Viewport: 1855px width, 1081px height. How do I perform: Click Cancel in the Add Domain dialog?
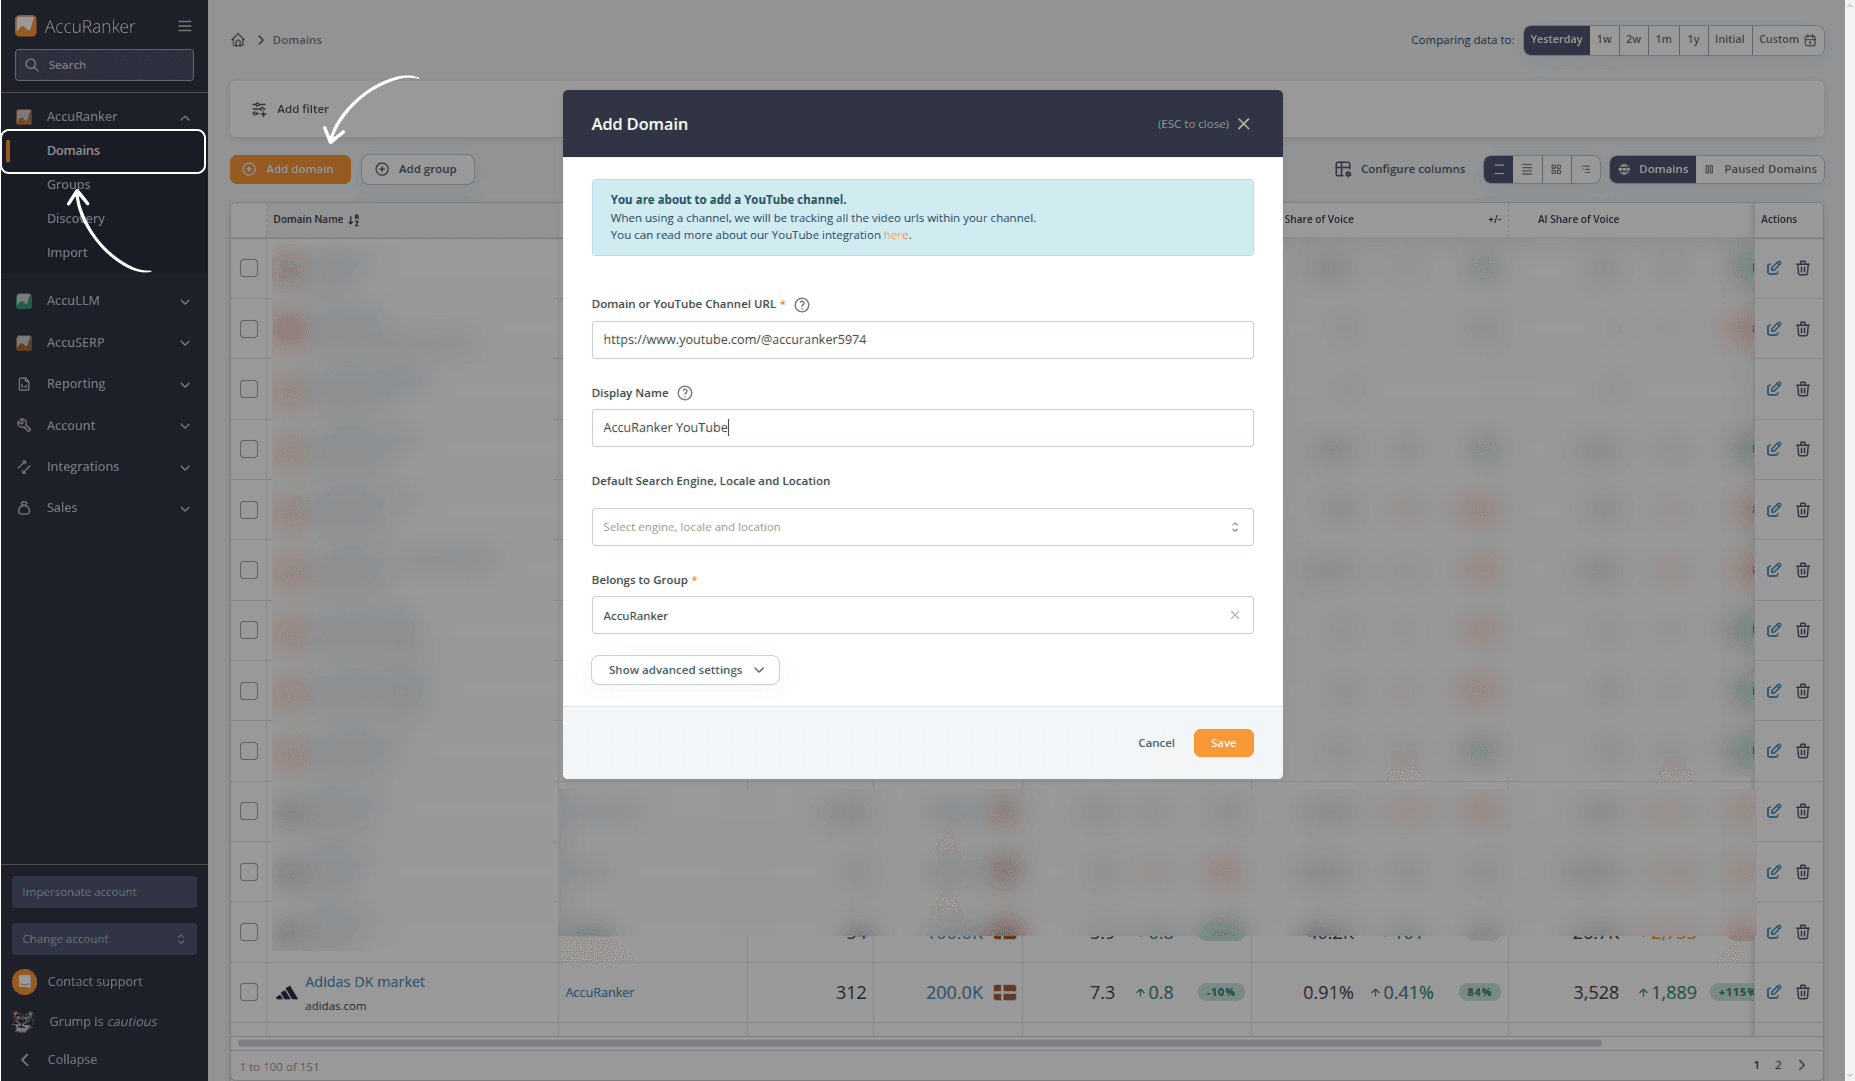tap(1156, 743)
